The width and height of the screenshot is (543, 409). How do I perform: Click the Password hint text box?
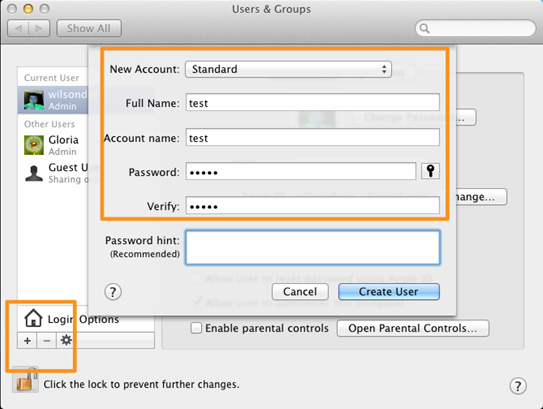(x=313, y=248)
